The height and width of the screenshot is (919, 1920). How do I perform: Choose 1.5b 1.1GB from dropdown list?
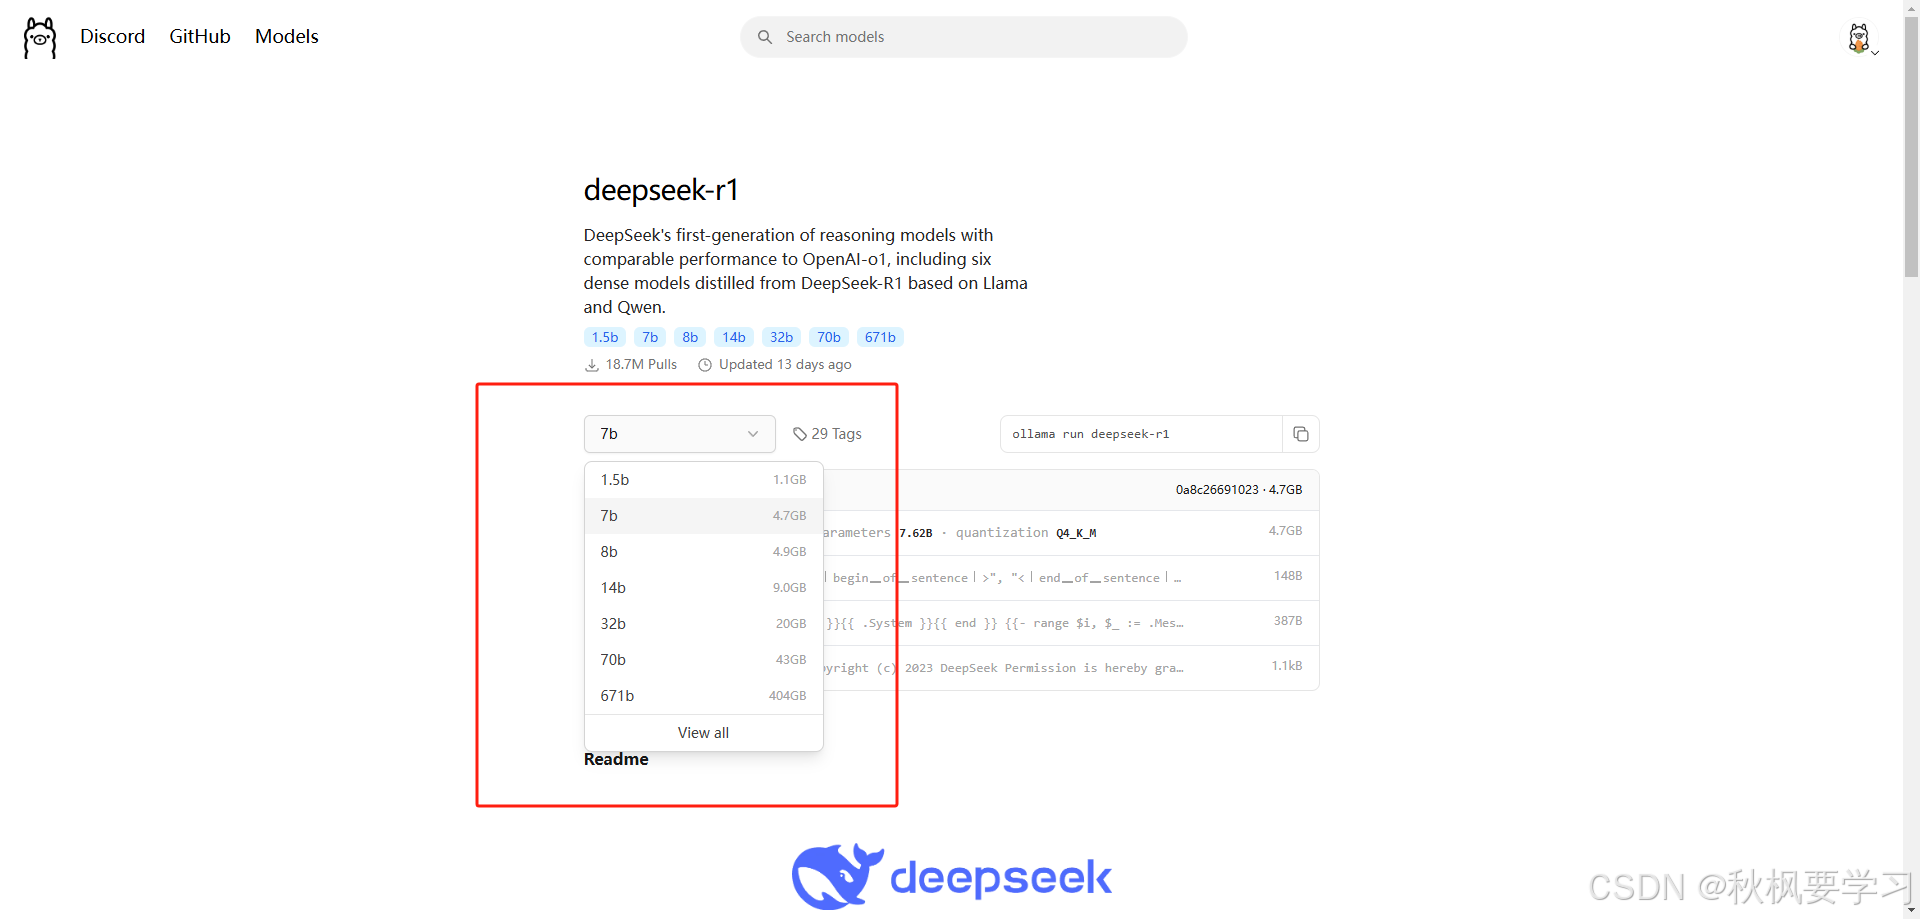[703, 480]
